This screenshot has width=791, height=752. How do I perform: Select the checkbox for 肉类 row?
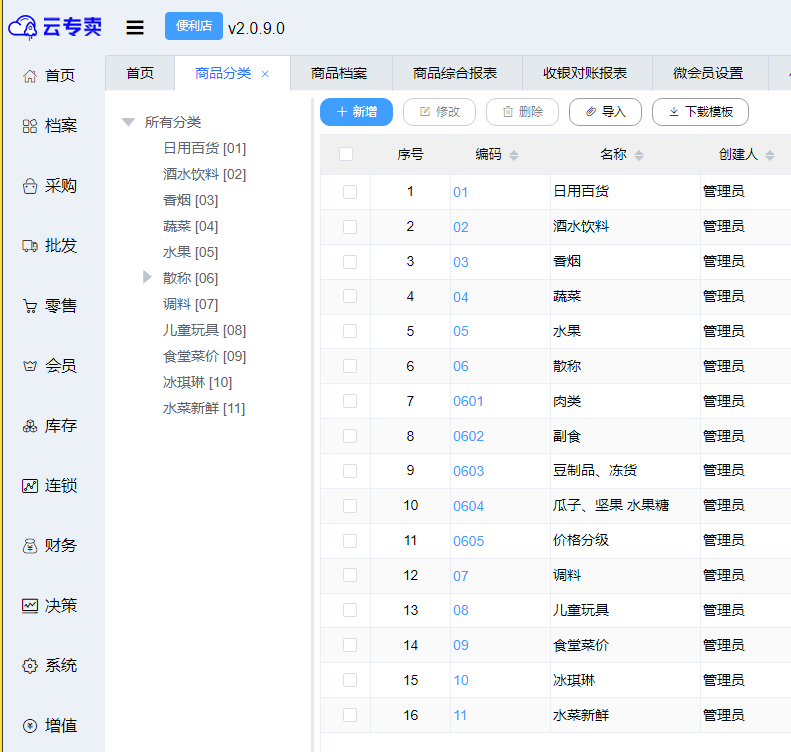point(350,401)
